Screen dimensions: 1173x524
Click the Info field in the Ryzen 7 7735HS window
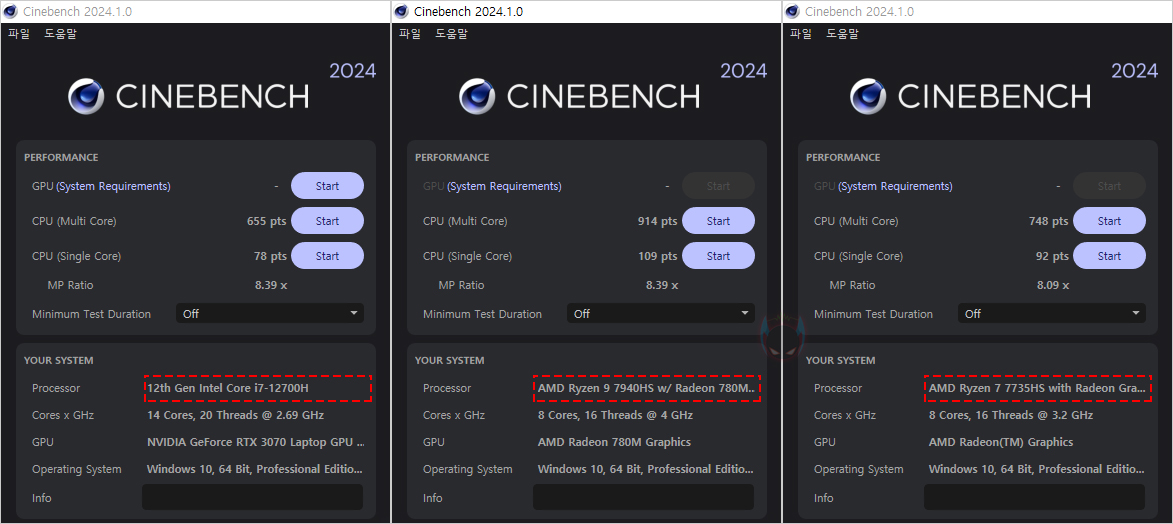pyautogui.click(x=1034, y=497)
